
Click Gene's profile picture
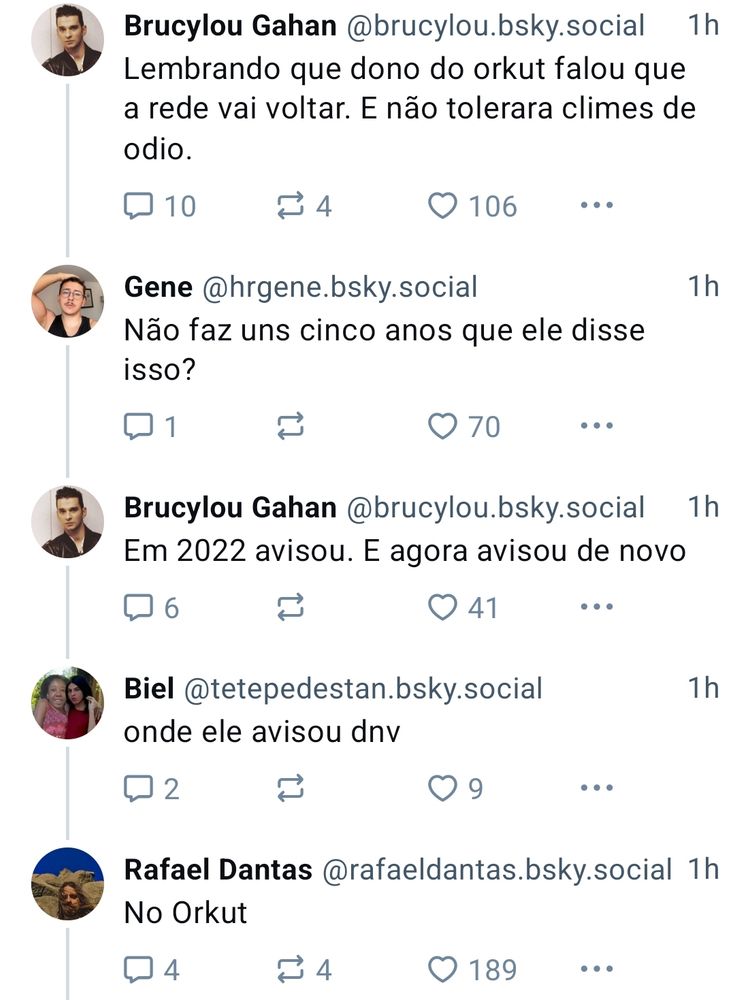(x=67, y=301)
